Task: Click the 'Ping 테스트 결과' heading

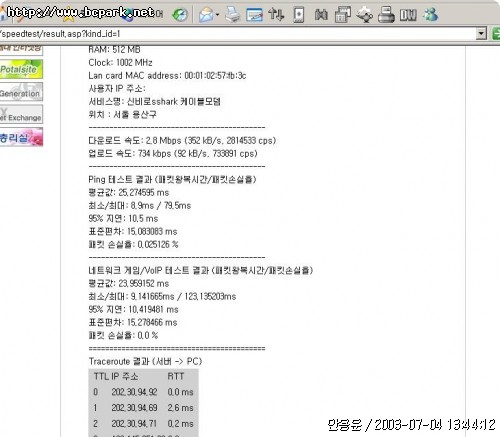Action: (x=172, y=180)
